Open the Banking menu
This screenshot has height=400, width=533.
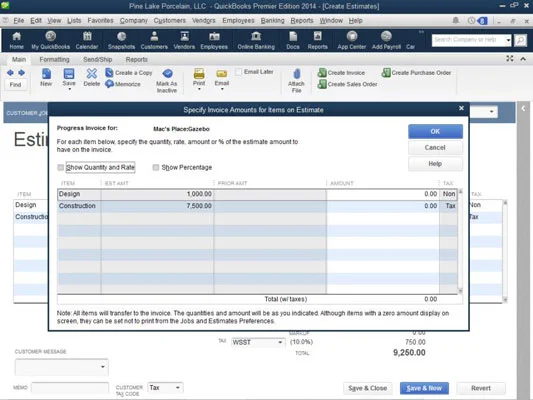[x=273, y=20]
